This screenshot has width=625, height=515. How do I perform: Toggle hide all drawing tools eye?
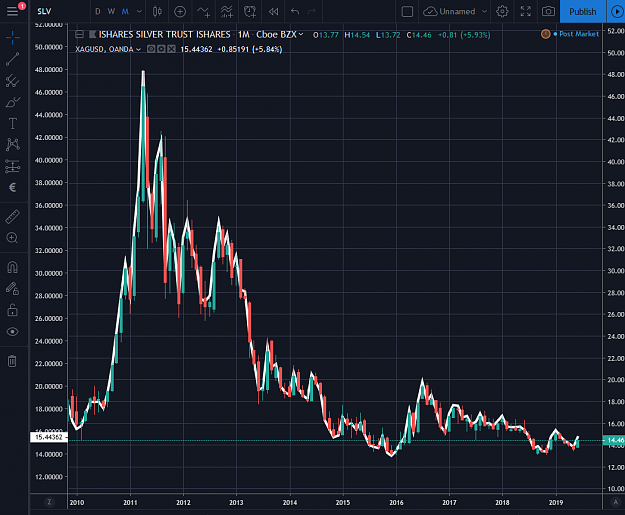(12, 332)
